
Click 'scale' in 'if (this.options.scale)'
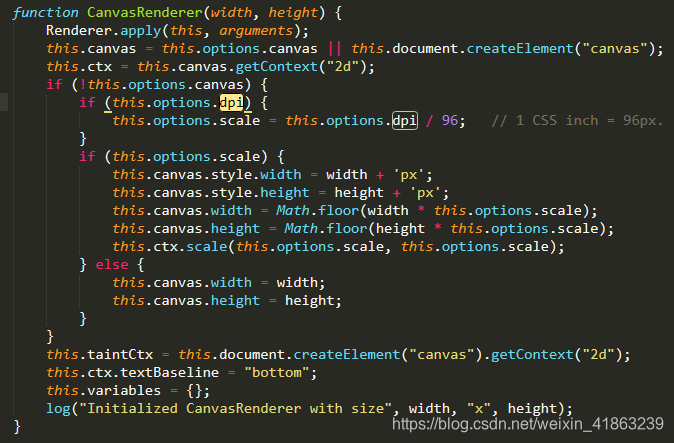click(x=239, y=156)
